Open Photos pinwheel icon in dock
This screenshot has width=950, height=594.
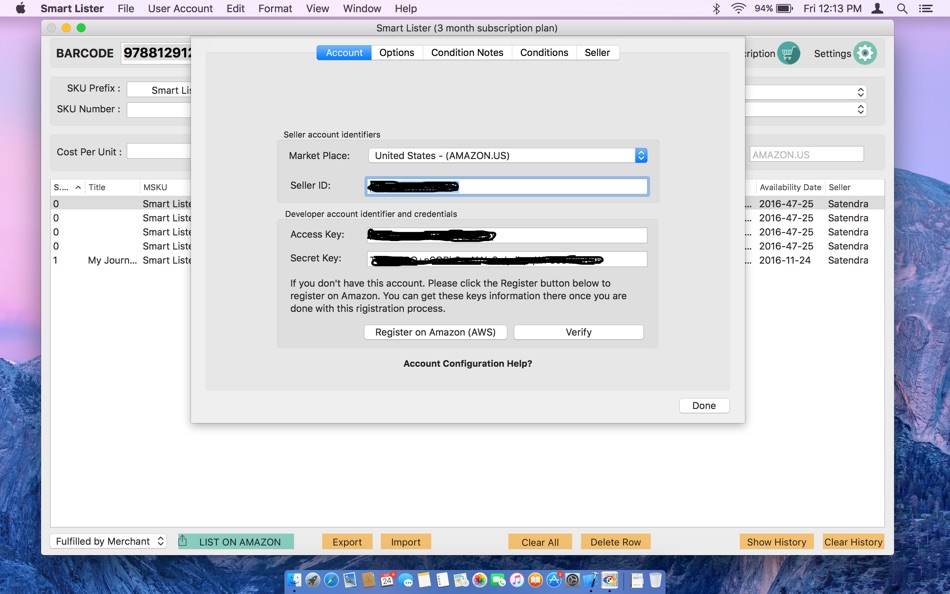[480, 580]
